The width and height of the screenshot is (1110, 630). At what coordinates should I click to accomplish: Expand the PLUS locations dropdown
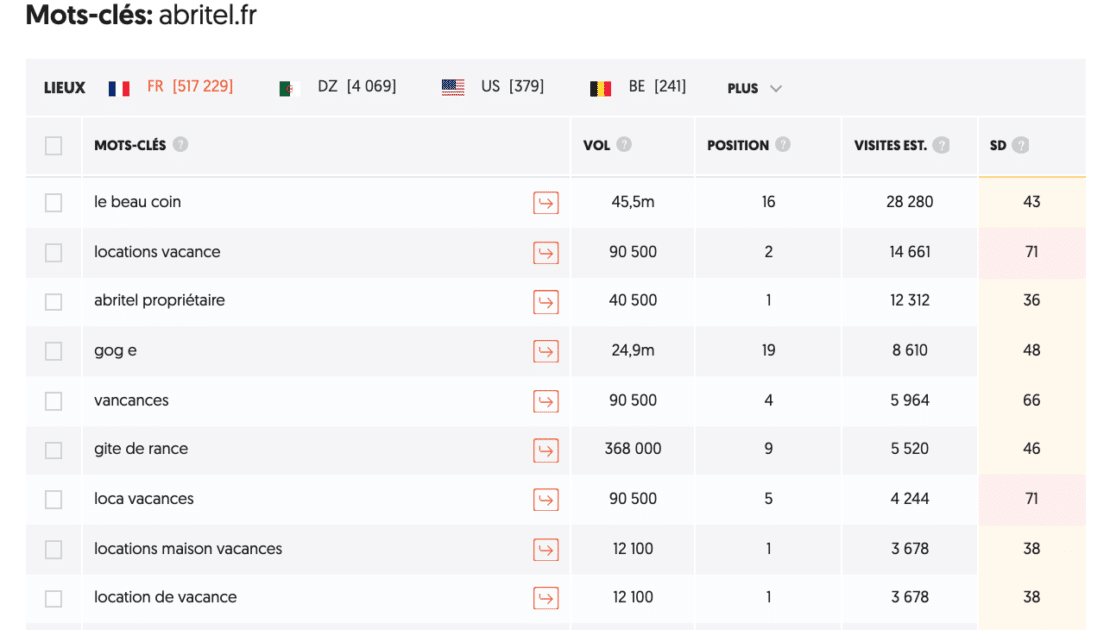pyautogui.click(x=754, y=88)
